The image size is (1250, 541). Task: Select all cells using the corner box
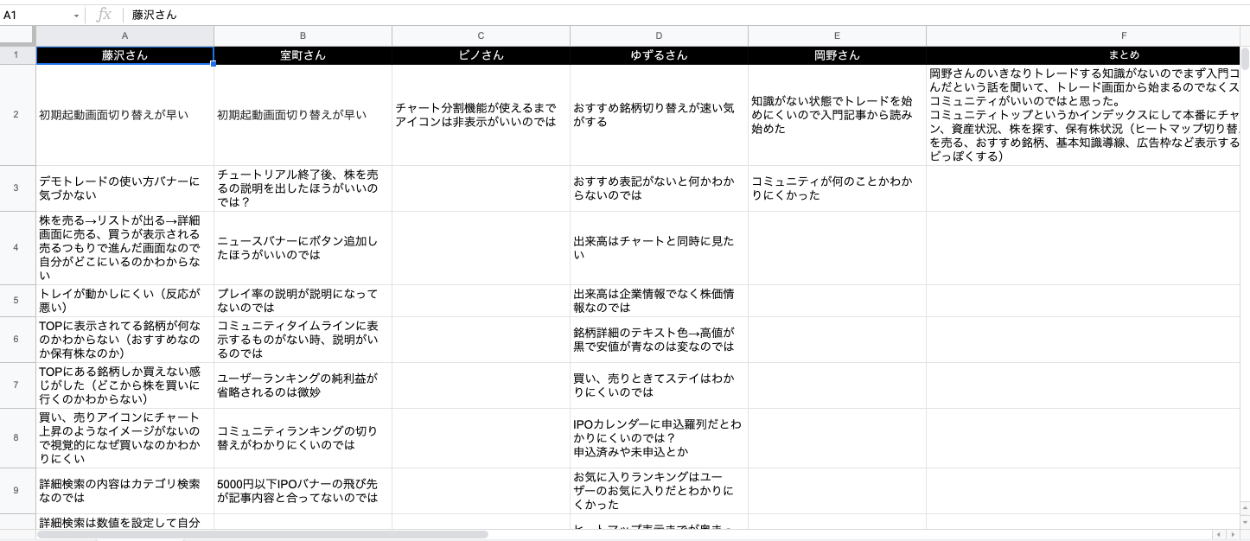coord(18,36)
